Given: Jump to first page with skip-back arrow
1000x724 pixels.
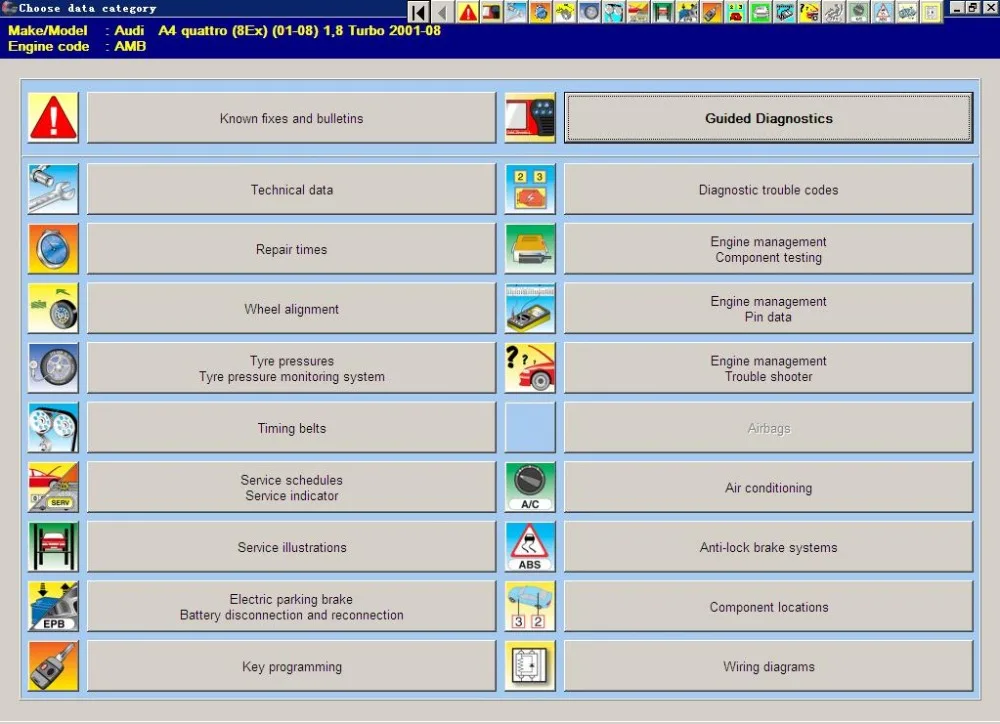Looking at the screenshot, I should click(x=418, y=12).
